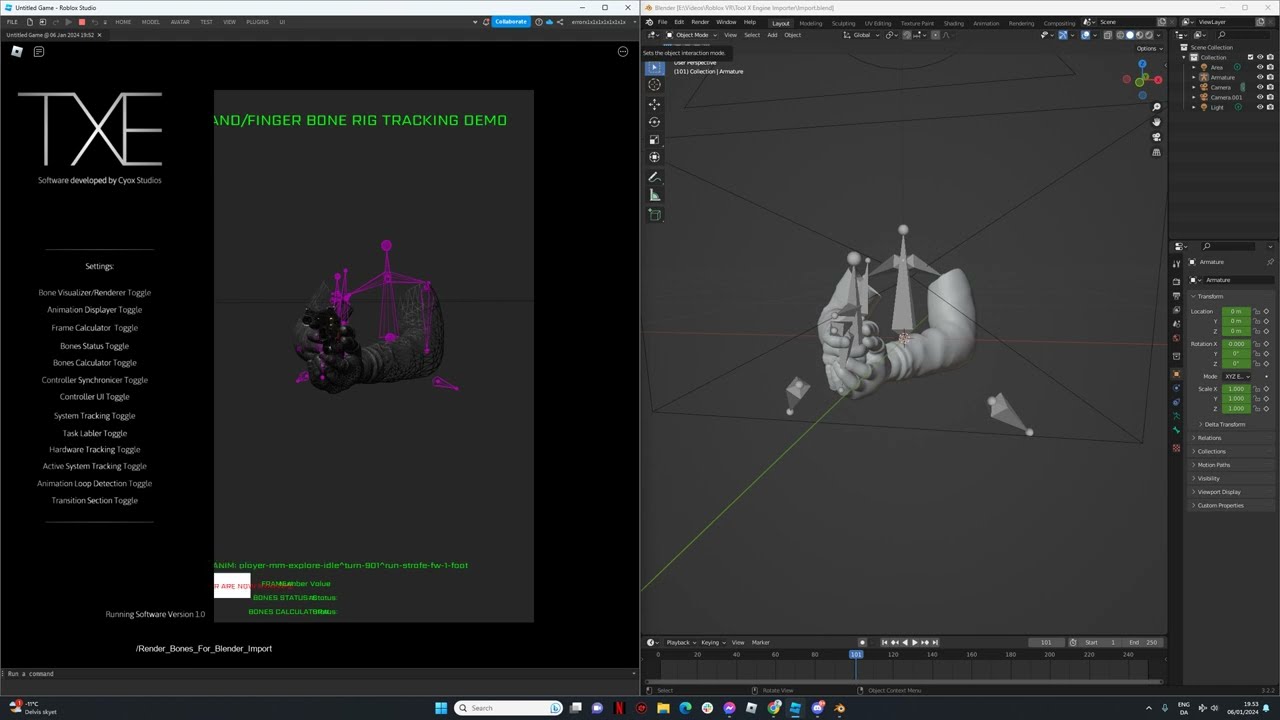Switch to the Sculpting workspace tab

(843, 23)
